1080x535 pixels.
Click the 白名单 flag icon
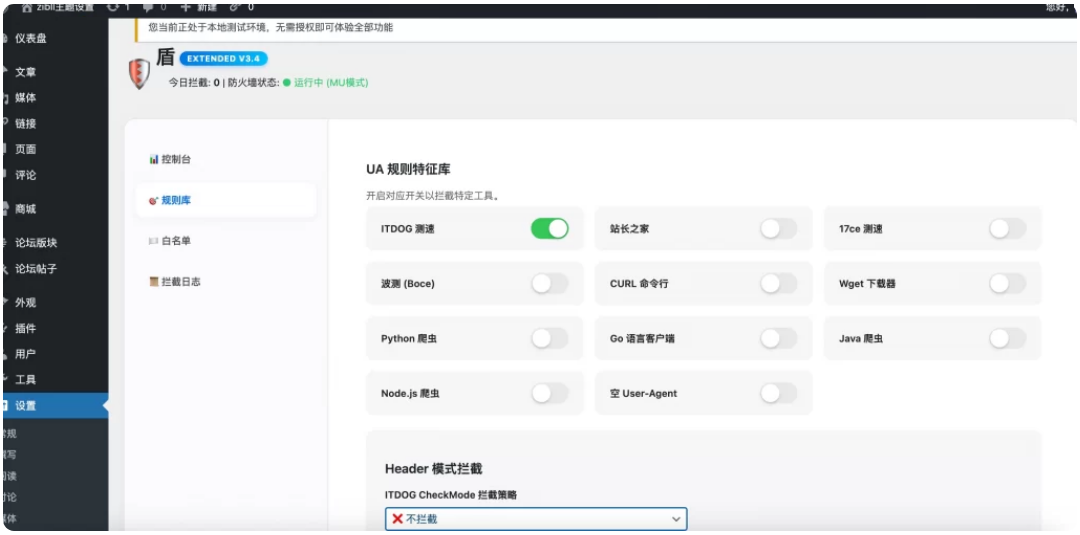153,241
